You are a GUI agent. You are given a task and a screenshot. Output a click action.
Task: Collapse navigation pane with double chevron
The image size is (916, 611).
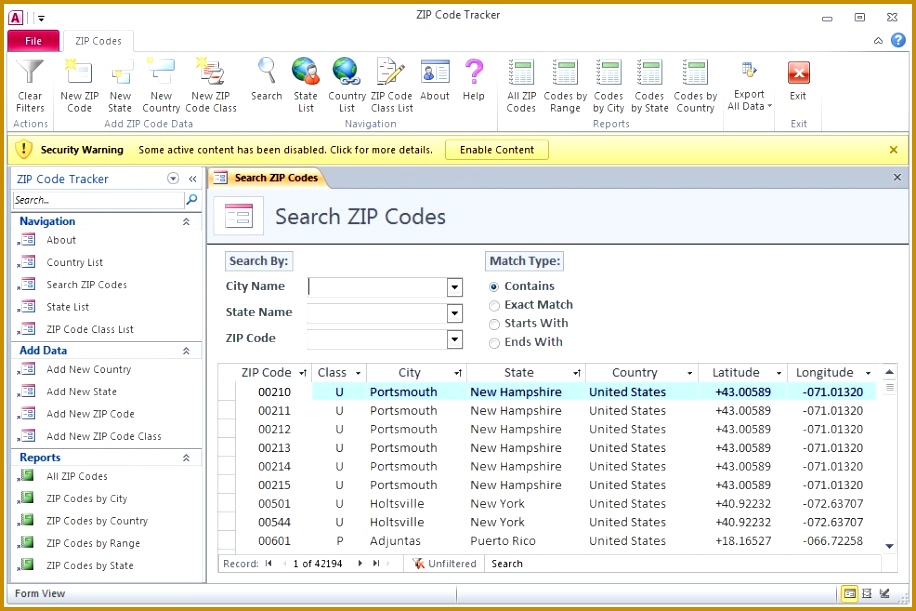[x=192, y=179]
